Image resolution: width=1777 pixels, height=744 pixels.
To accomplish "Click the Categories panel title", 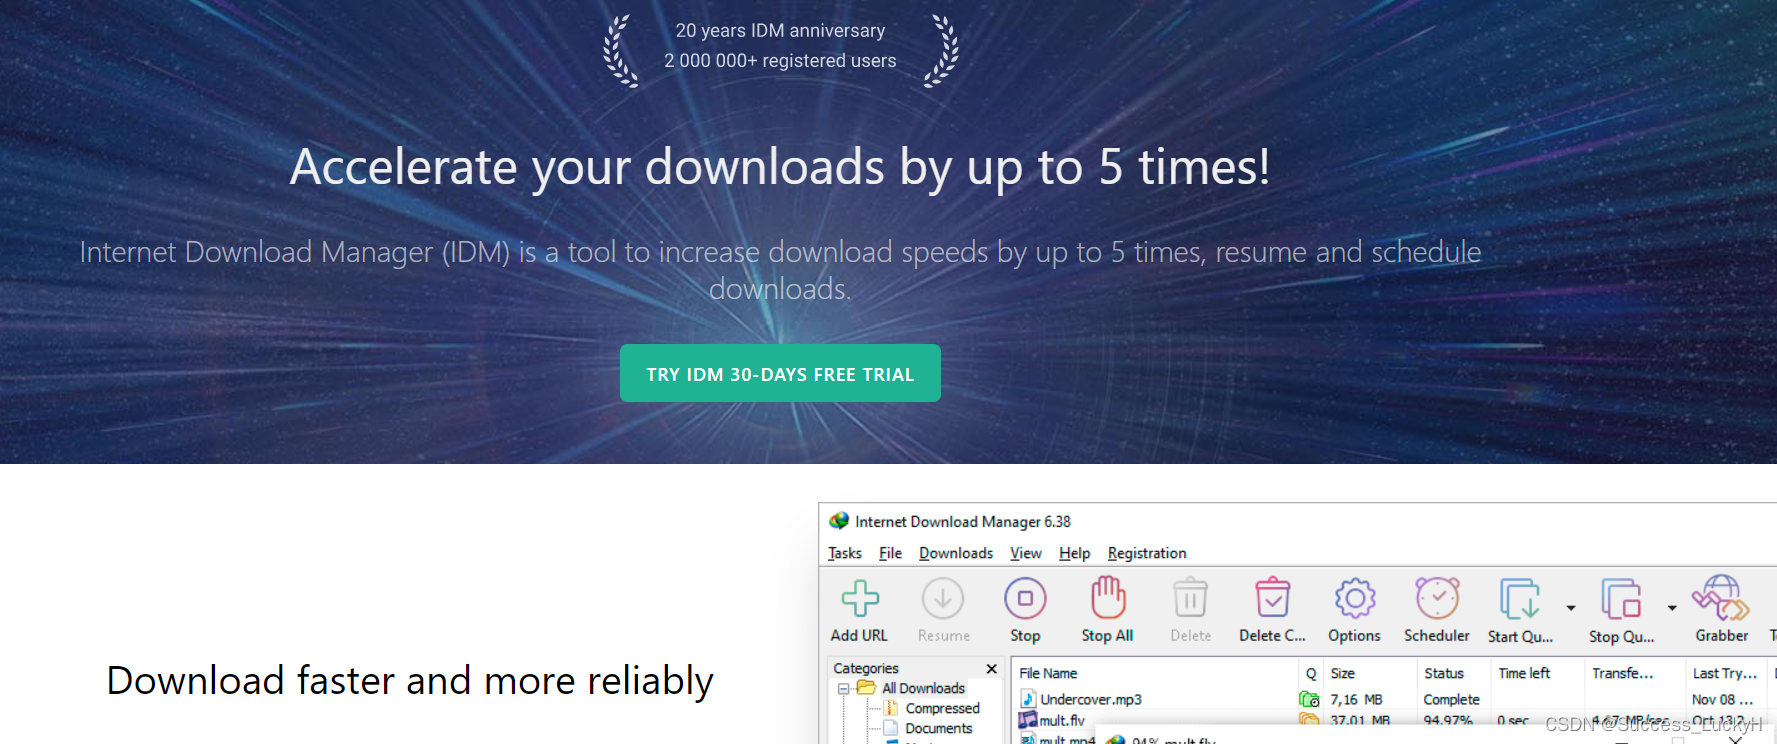I will click(866, 668).
